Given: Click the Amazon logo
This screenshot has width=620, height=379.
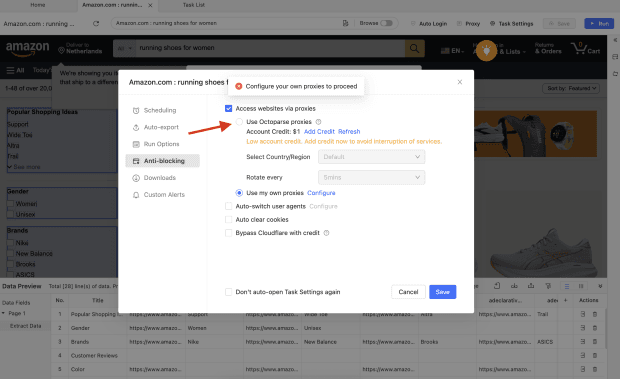Looking at the screenshot, I should tap(27, 49).
